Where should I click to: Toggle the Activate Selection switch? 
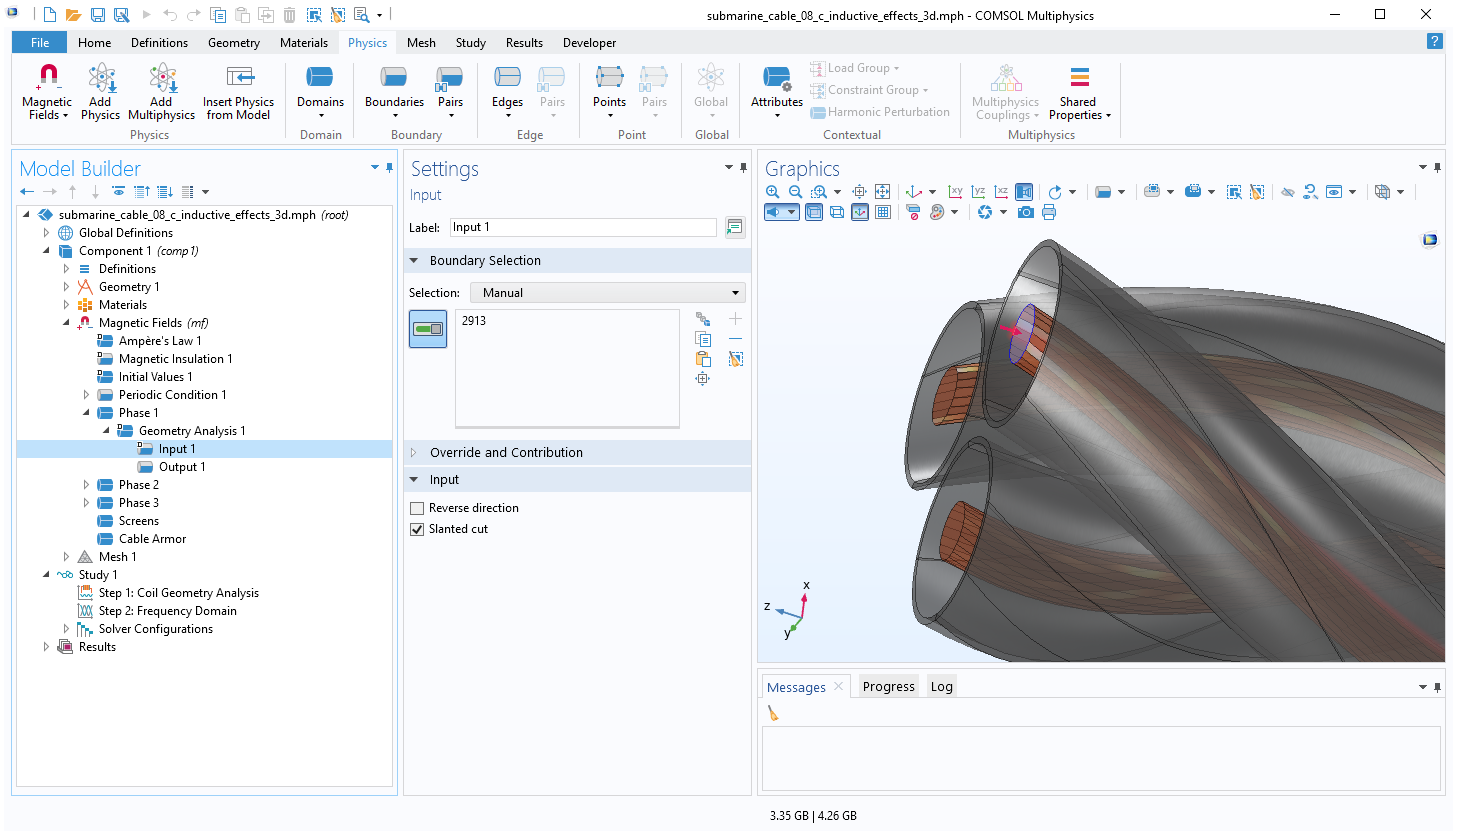point(428,329)
